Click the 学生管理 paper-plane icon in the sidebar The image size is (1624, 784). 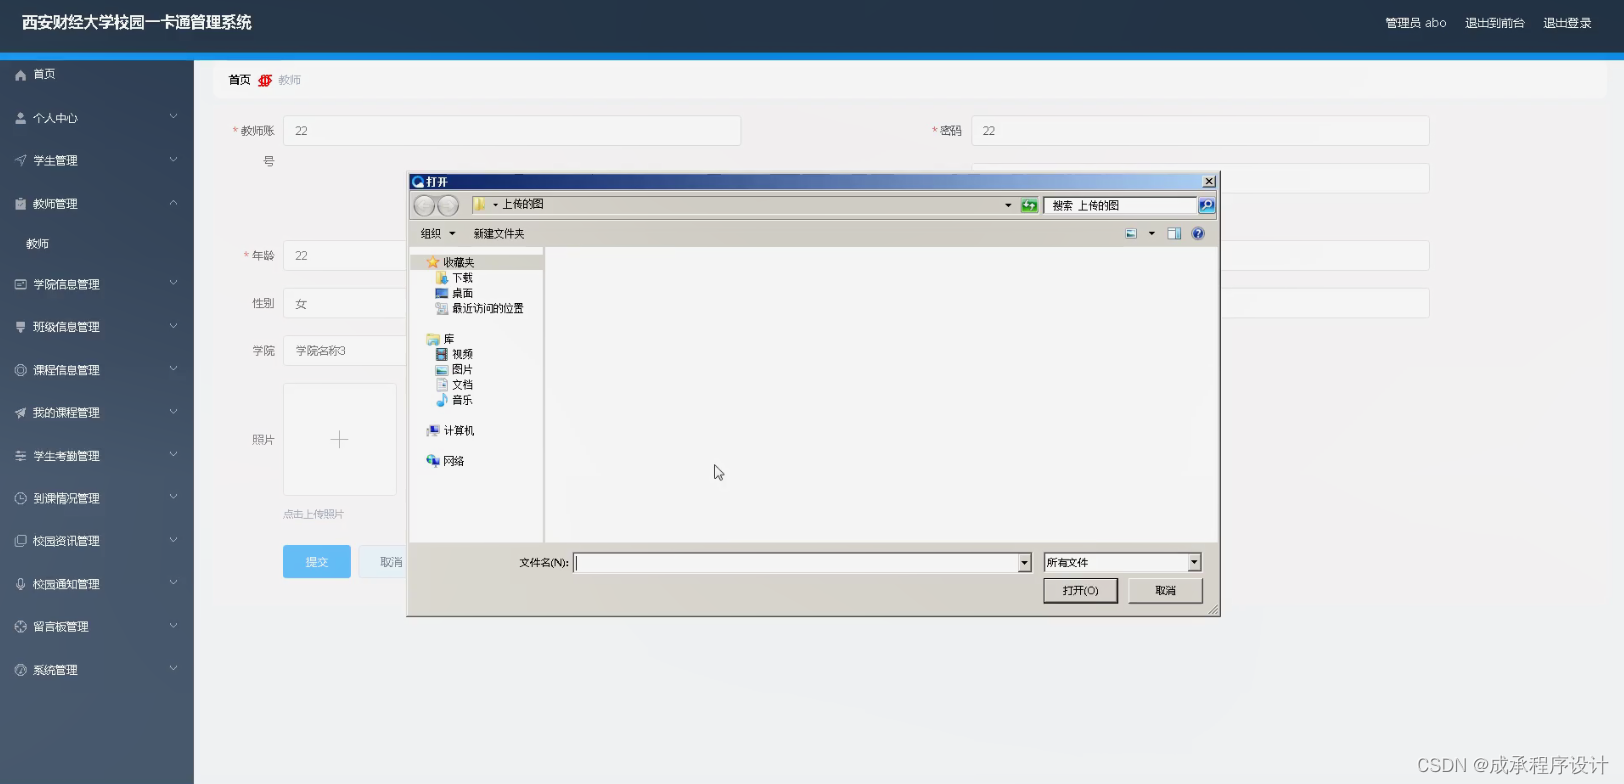20,160
